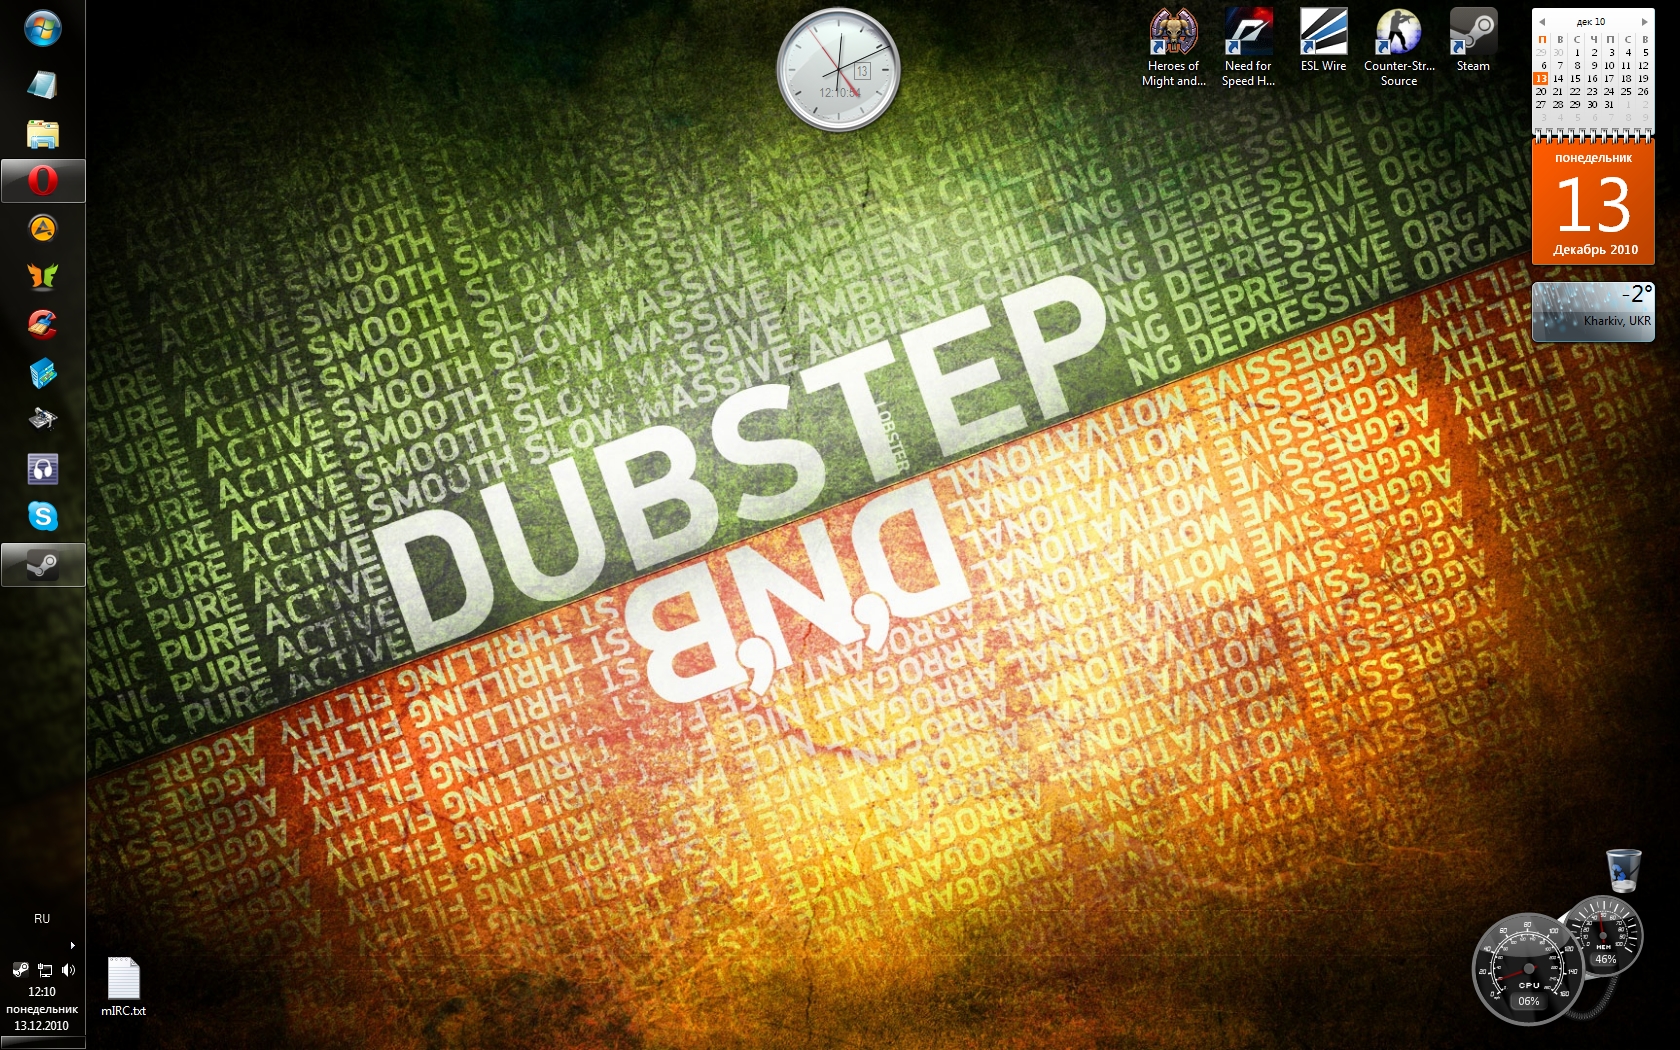Click the analog clock gadget
Screen dimensions: 1680x1050
pos(839,70)
